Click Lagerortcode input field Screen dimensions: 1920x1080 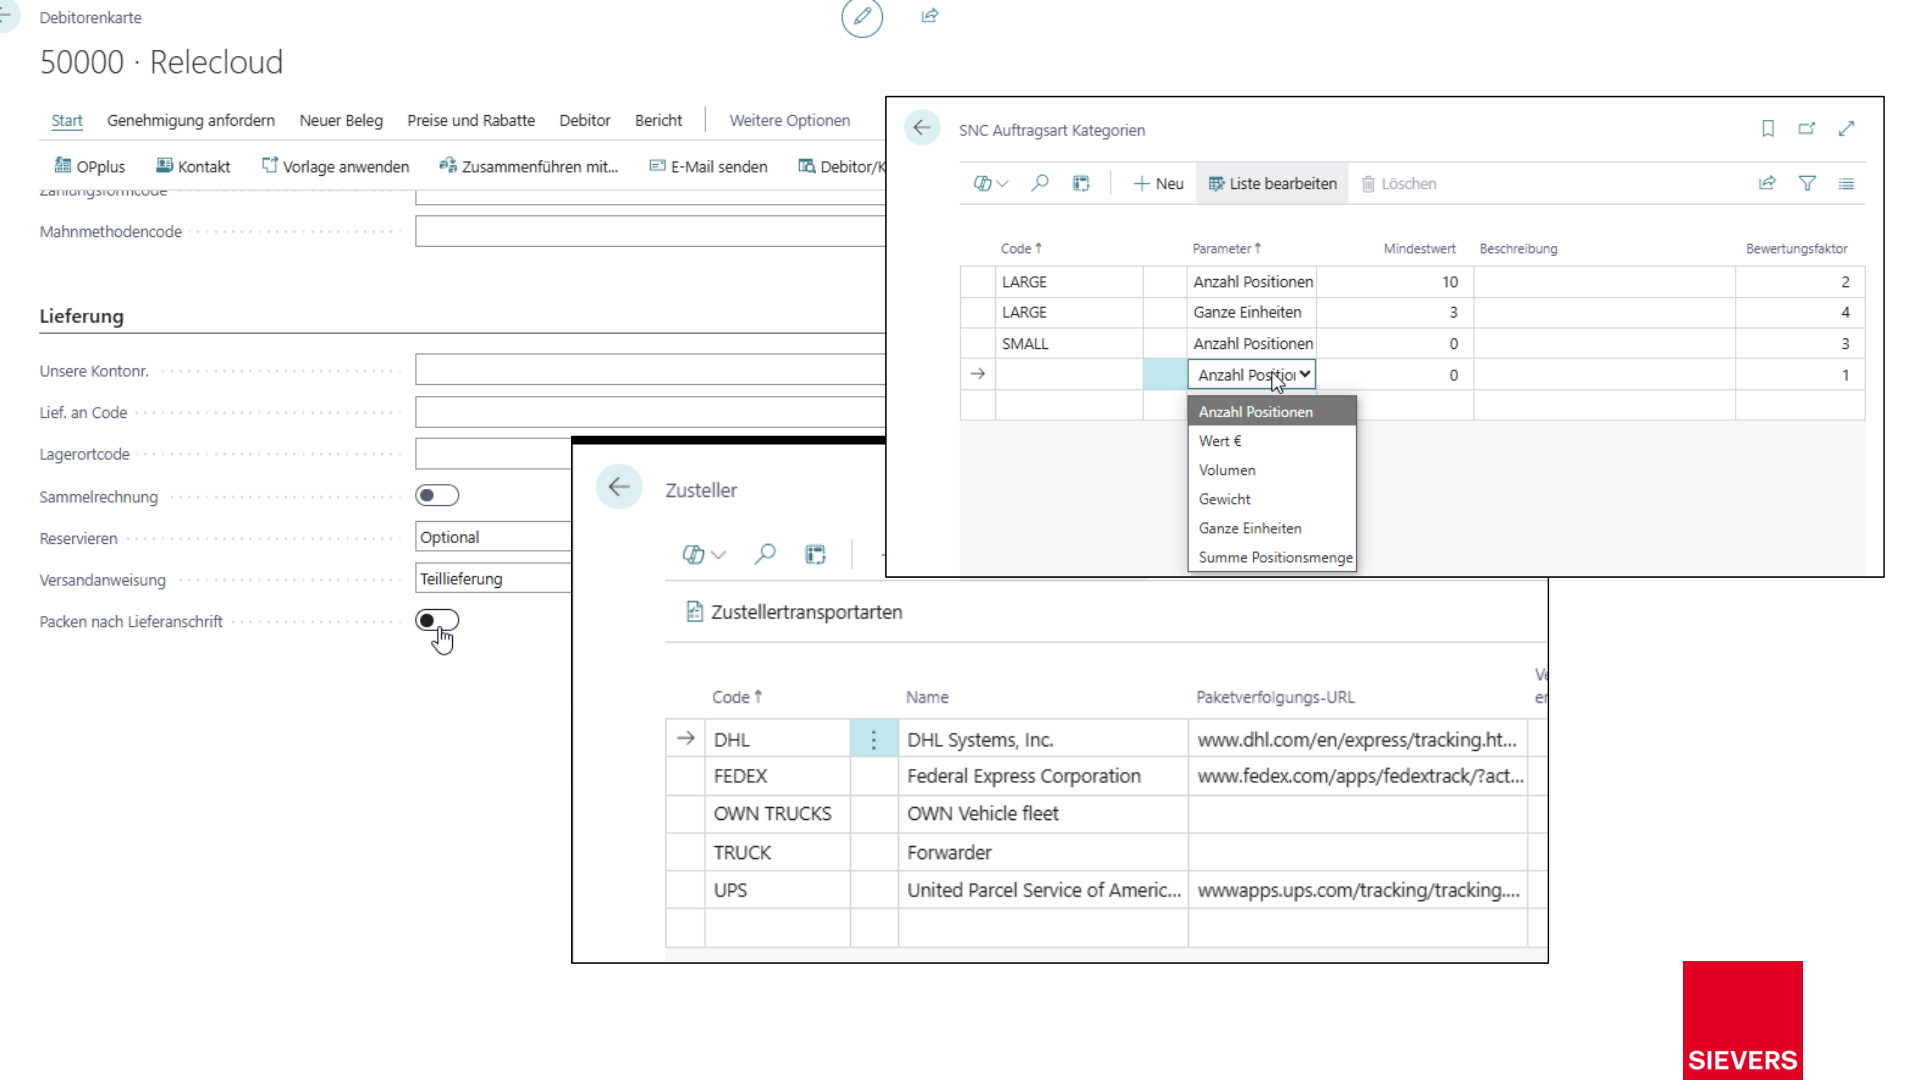tap(493, 454)
